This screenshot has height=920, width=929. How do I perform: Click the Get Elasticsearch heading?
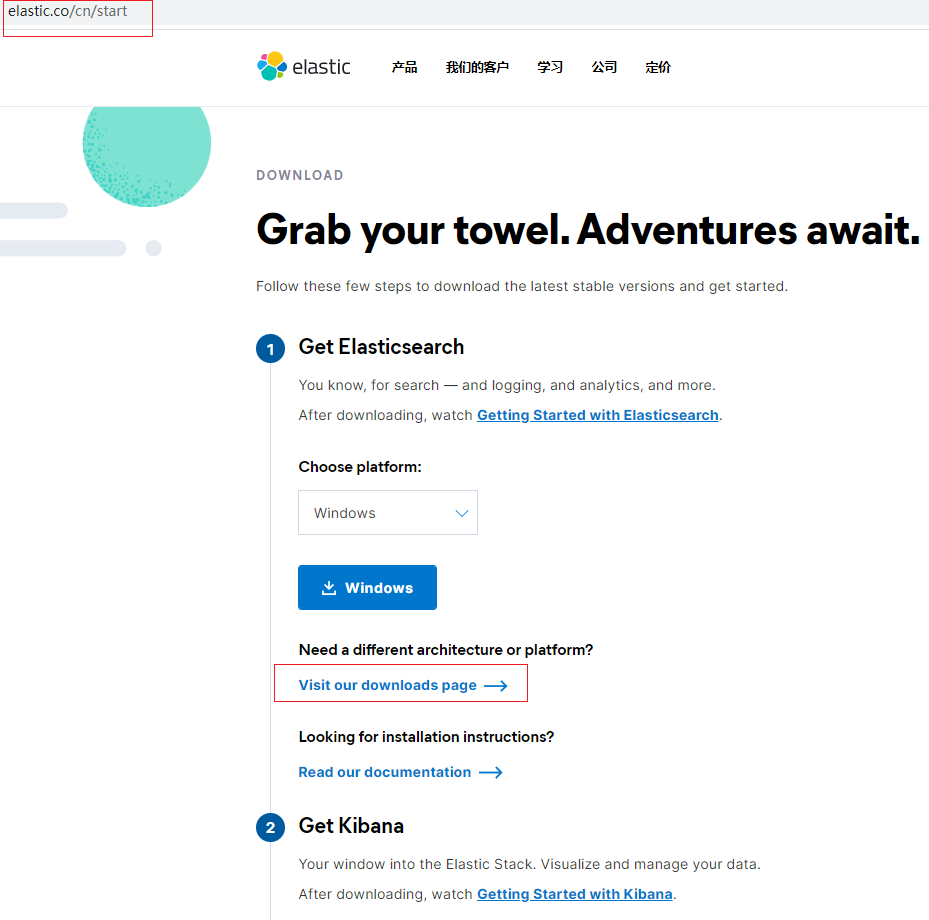[381, 347]
